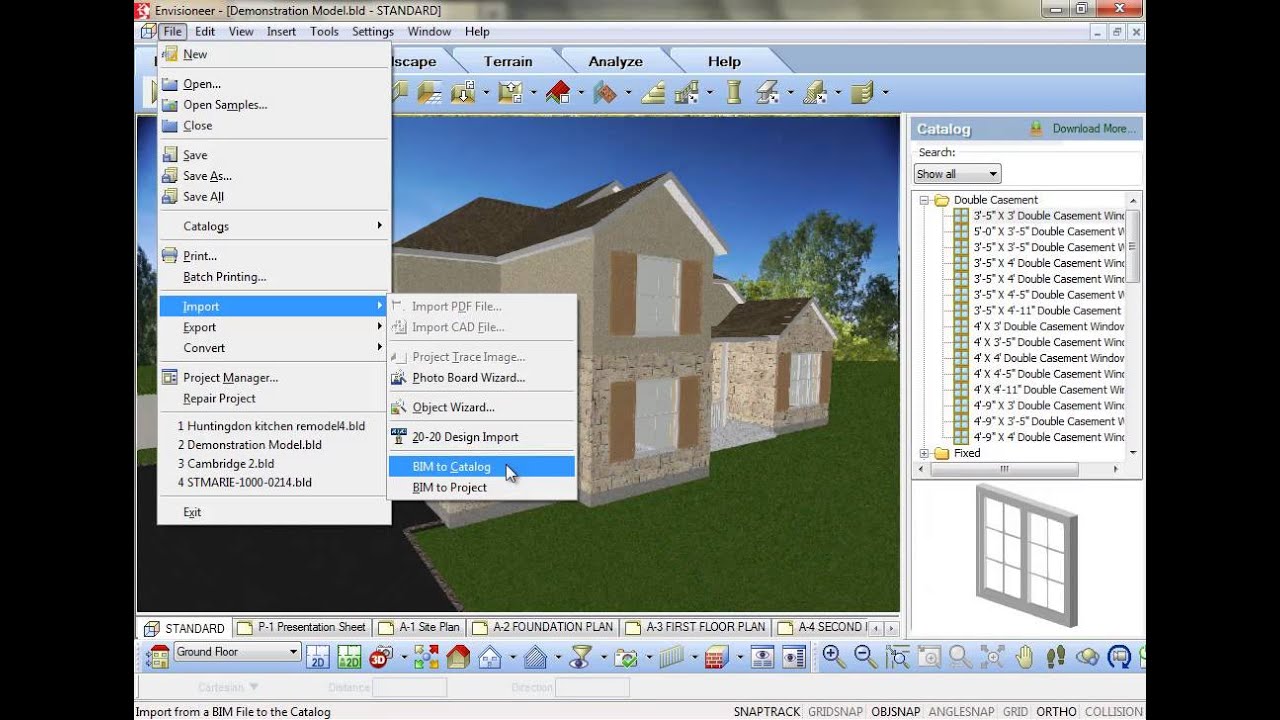Toggle GRID in status bar
The image size is (1280, 720).
(1015, 712)
